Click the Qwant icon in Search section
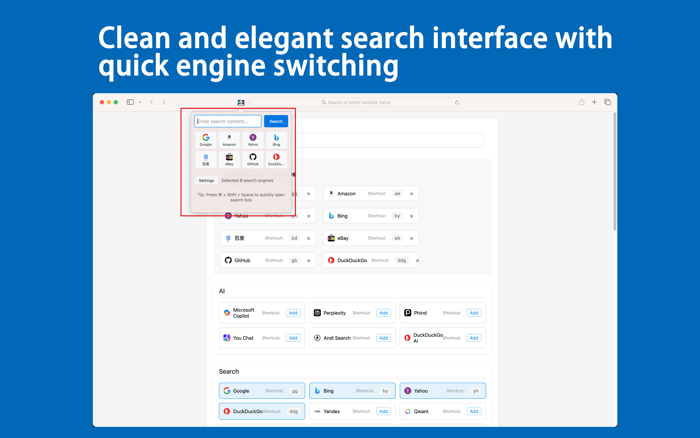The width and height of the screenshot is (700, 438). (x=408, y=411)
